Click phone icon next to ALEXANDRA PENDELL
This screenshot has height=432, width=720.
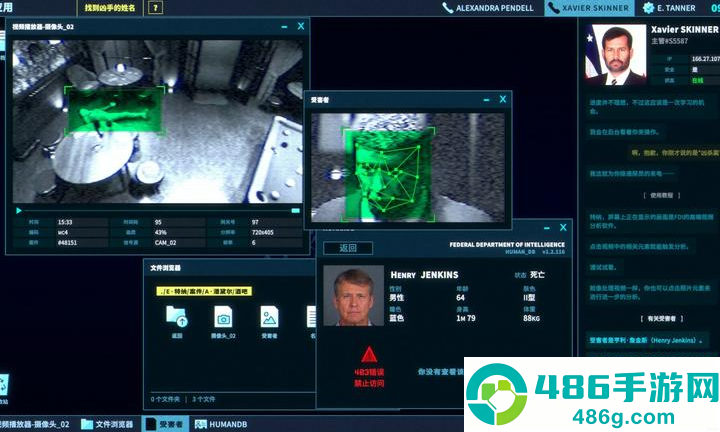(447, 8)
